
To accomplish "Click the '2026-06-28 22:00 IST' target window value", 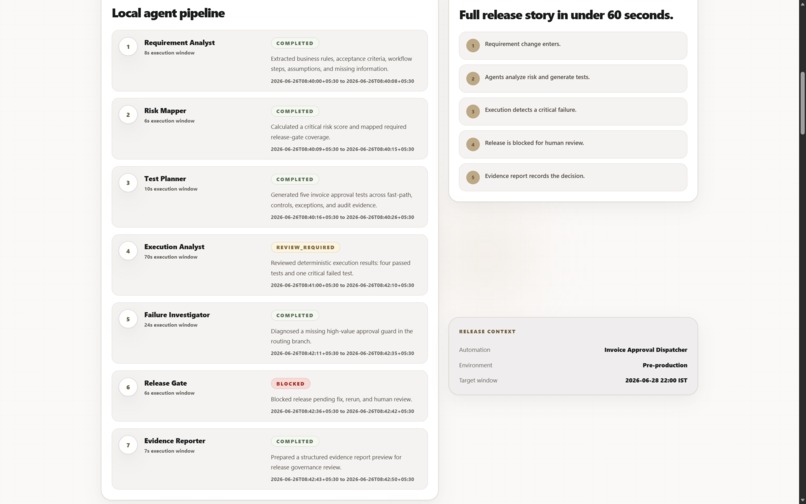I will (656, 381).
